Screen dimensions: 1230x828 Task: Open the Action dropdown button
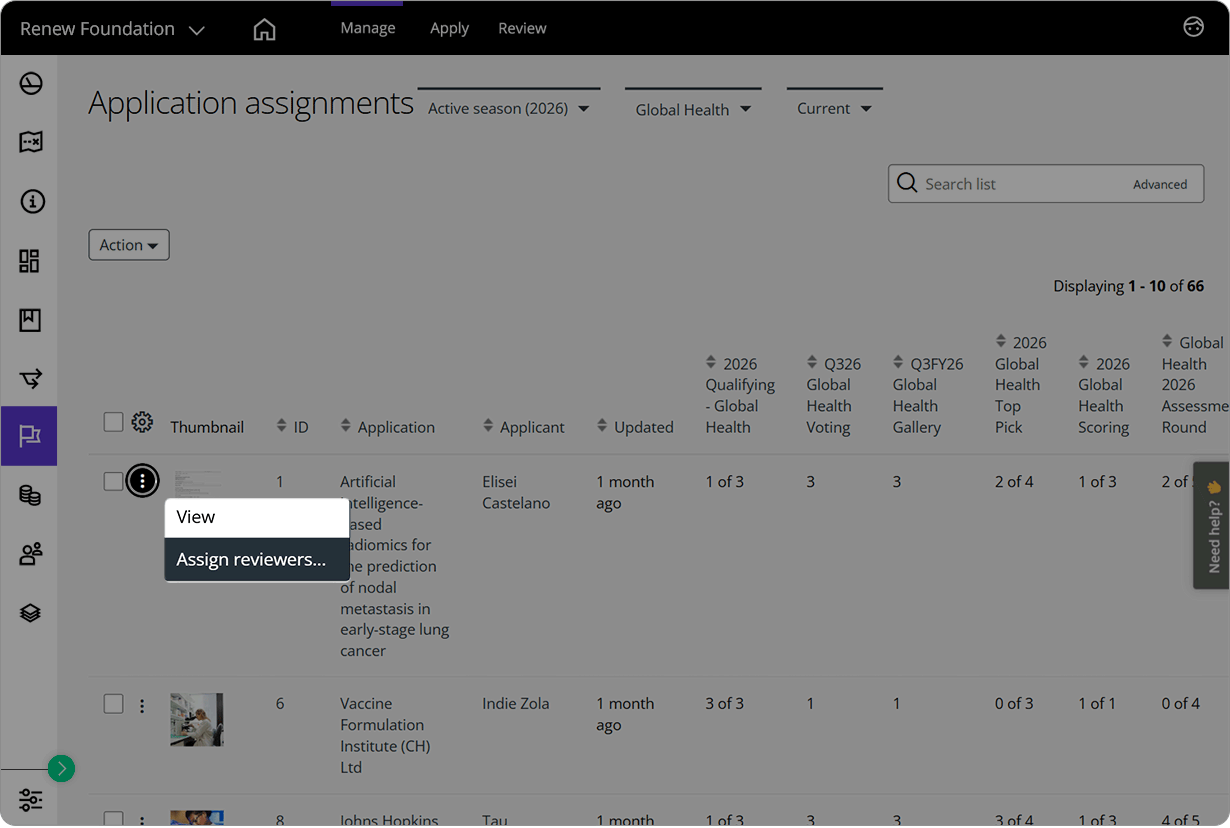(129, 245)
